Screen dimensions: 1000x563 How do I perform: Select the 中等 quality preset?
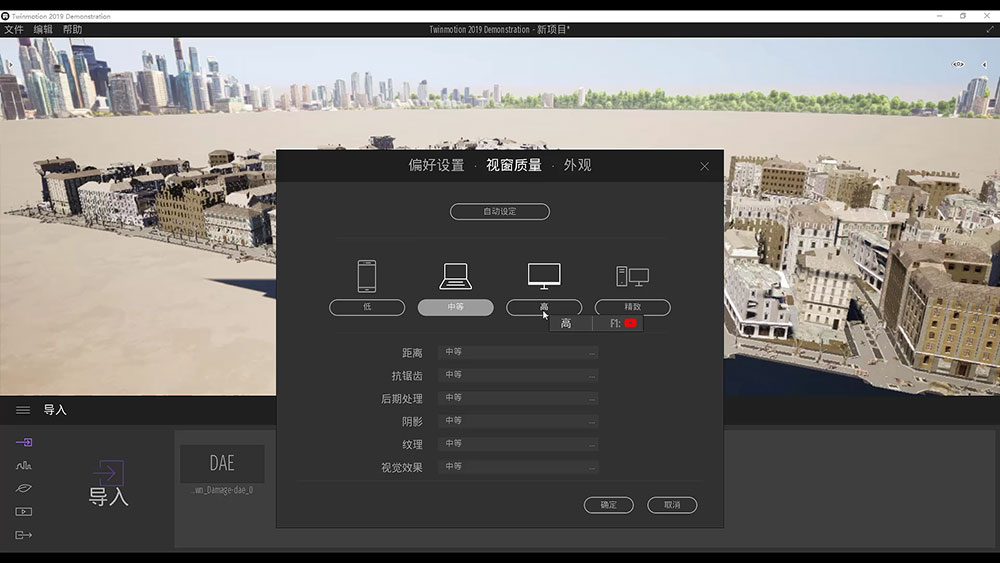click(455, 308)
